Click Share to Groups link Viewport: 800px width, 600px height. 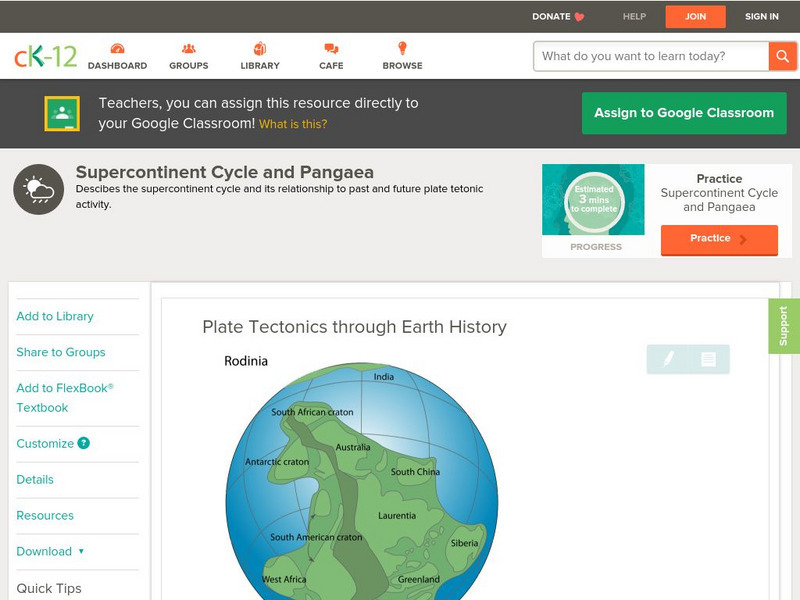tap(61, 352)
